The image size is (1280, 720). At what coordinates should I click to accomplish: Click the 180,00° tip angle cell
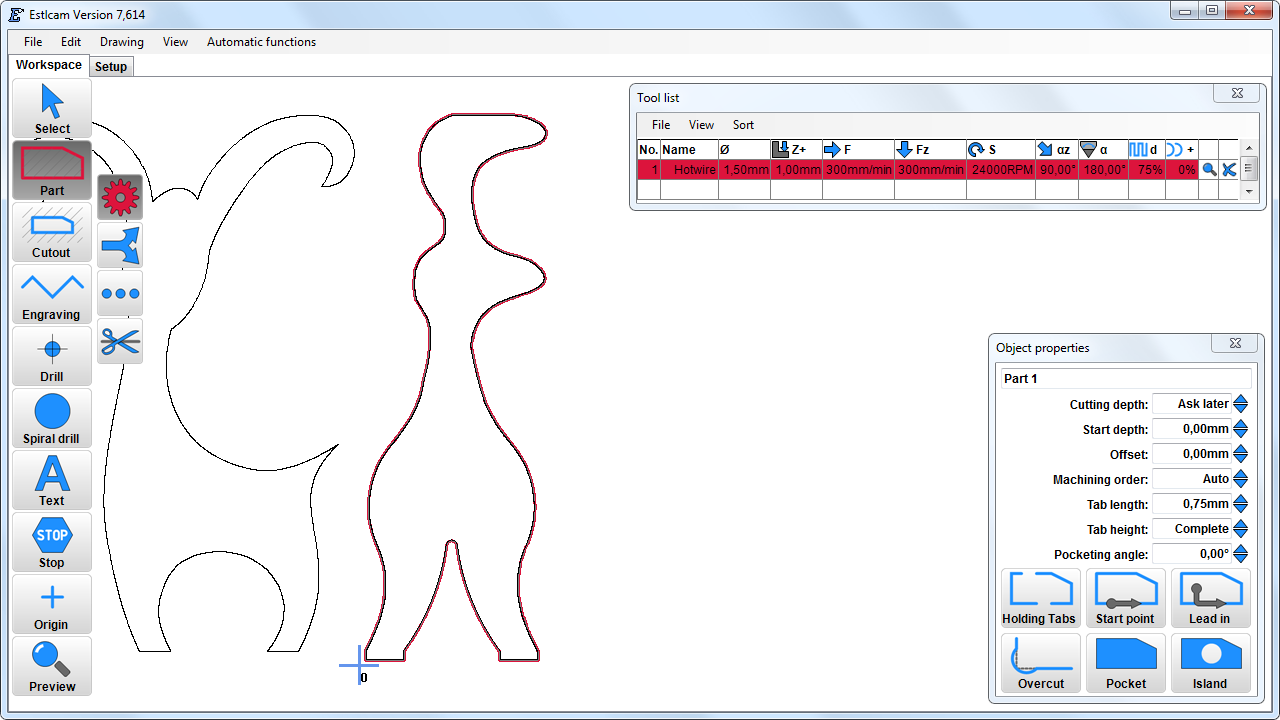point(1103,170)
